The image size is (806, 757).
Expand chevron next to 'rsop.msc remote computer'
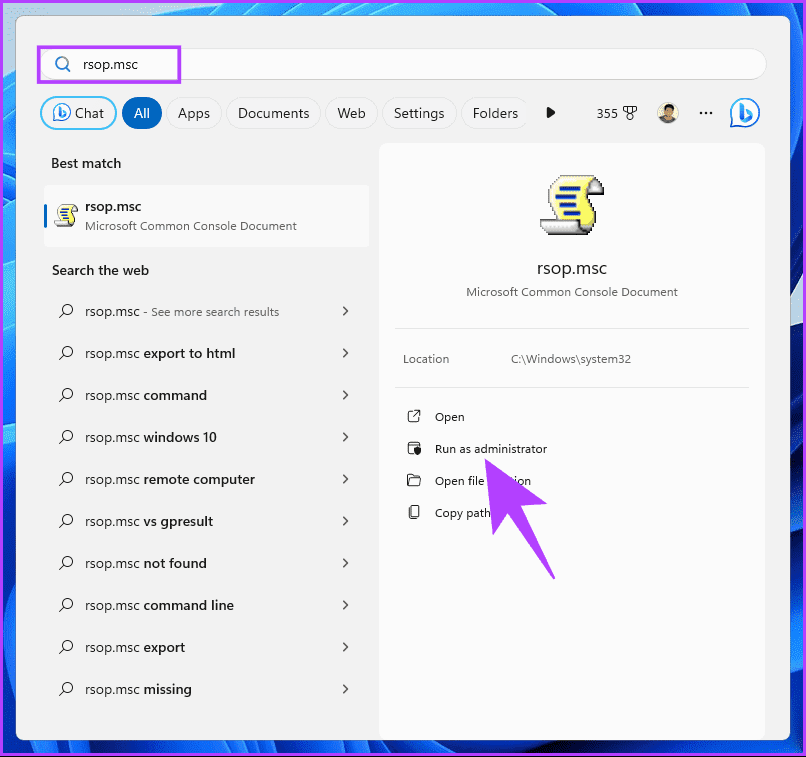pyautogui.click(x=345, y=479)
